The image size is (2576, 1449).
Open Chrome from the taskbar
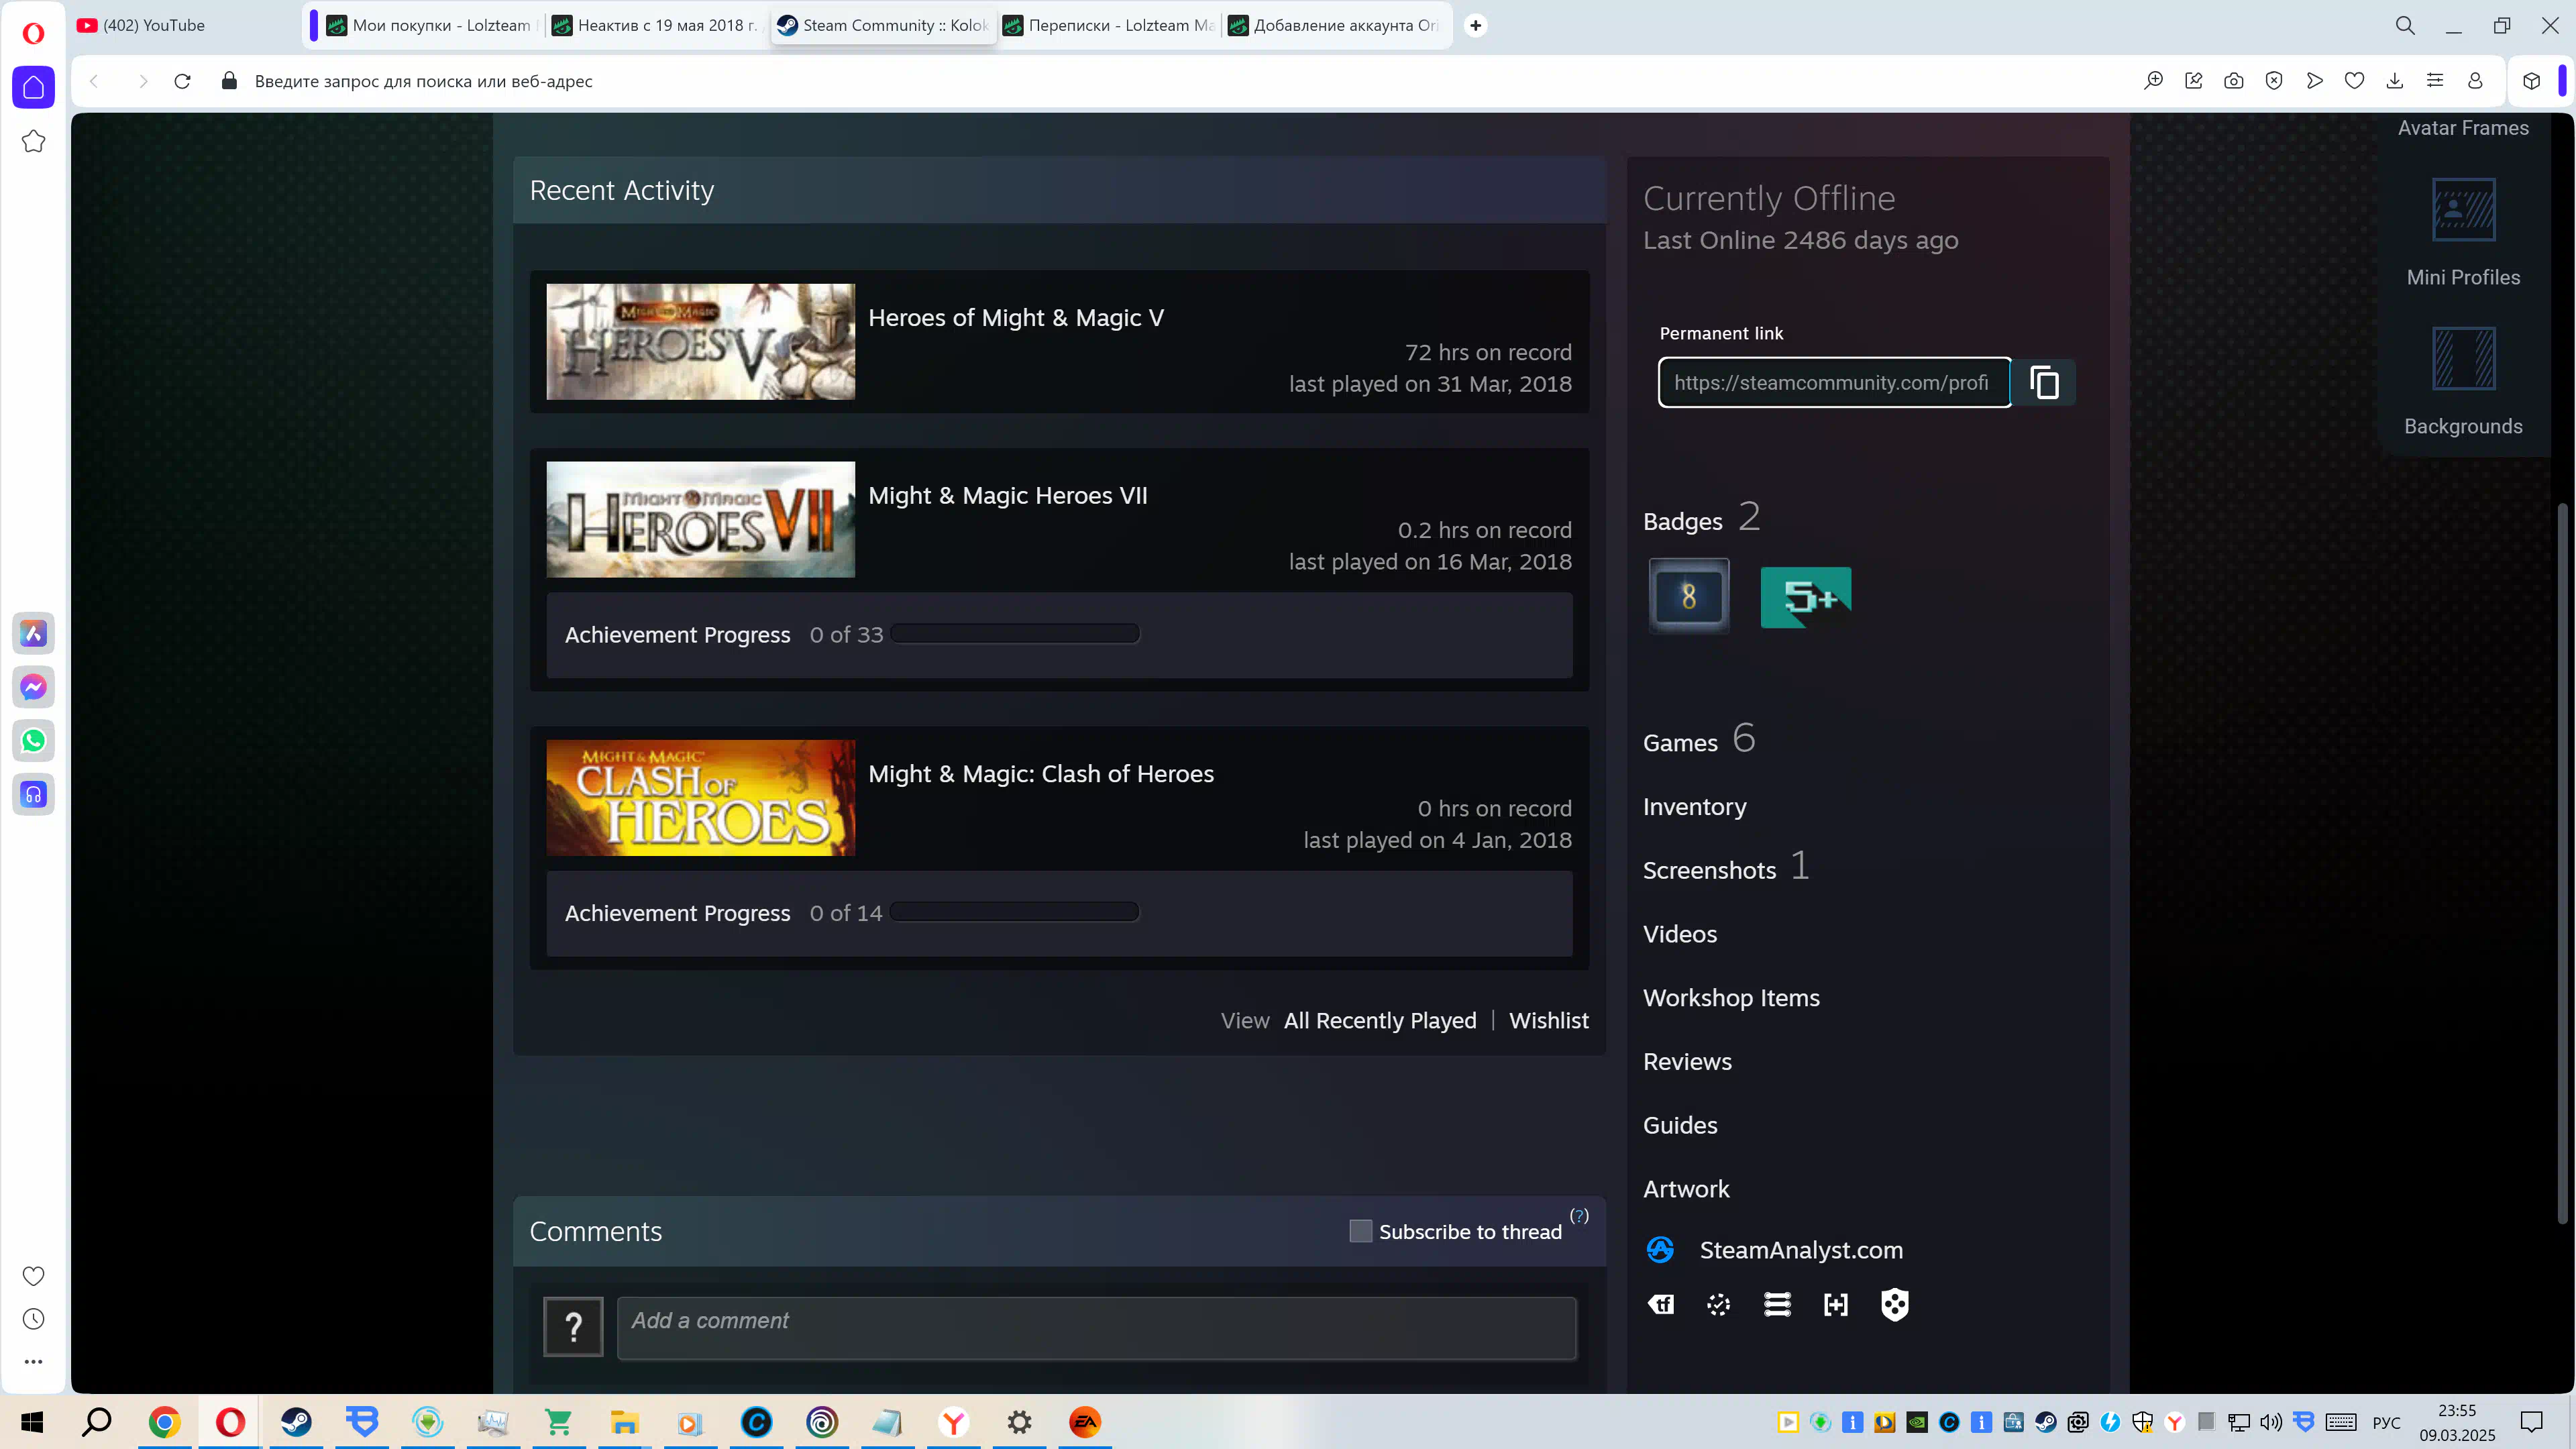tap(164, 1422)
